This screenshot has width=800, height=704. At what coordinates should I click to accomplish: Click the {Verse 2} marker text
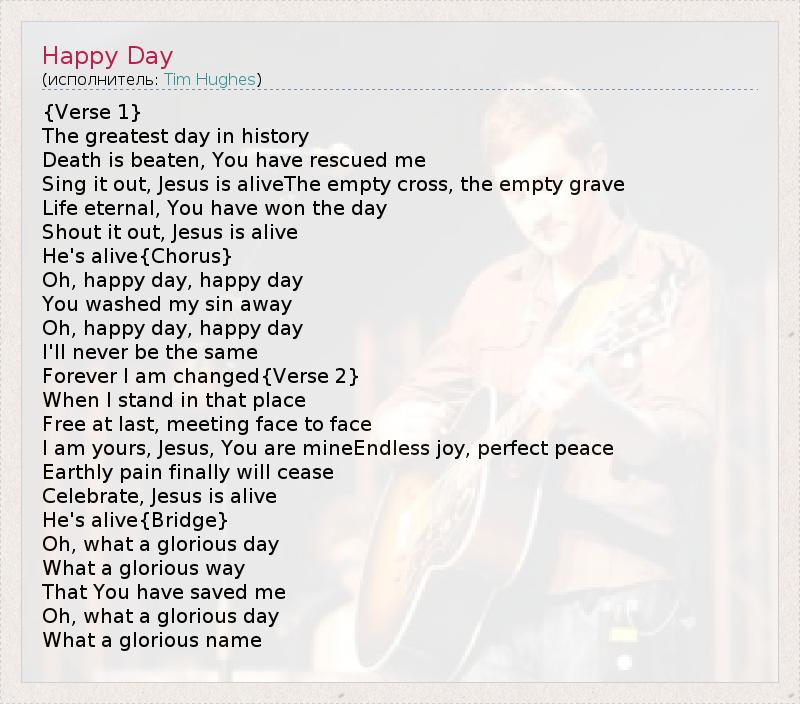311,376
